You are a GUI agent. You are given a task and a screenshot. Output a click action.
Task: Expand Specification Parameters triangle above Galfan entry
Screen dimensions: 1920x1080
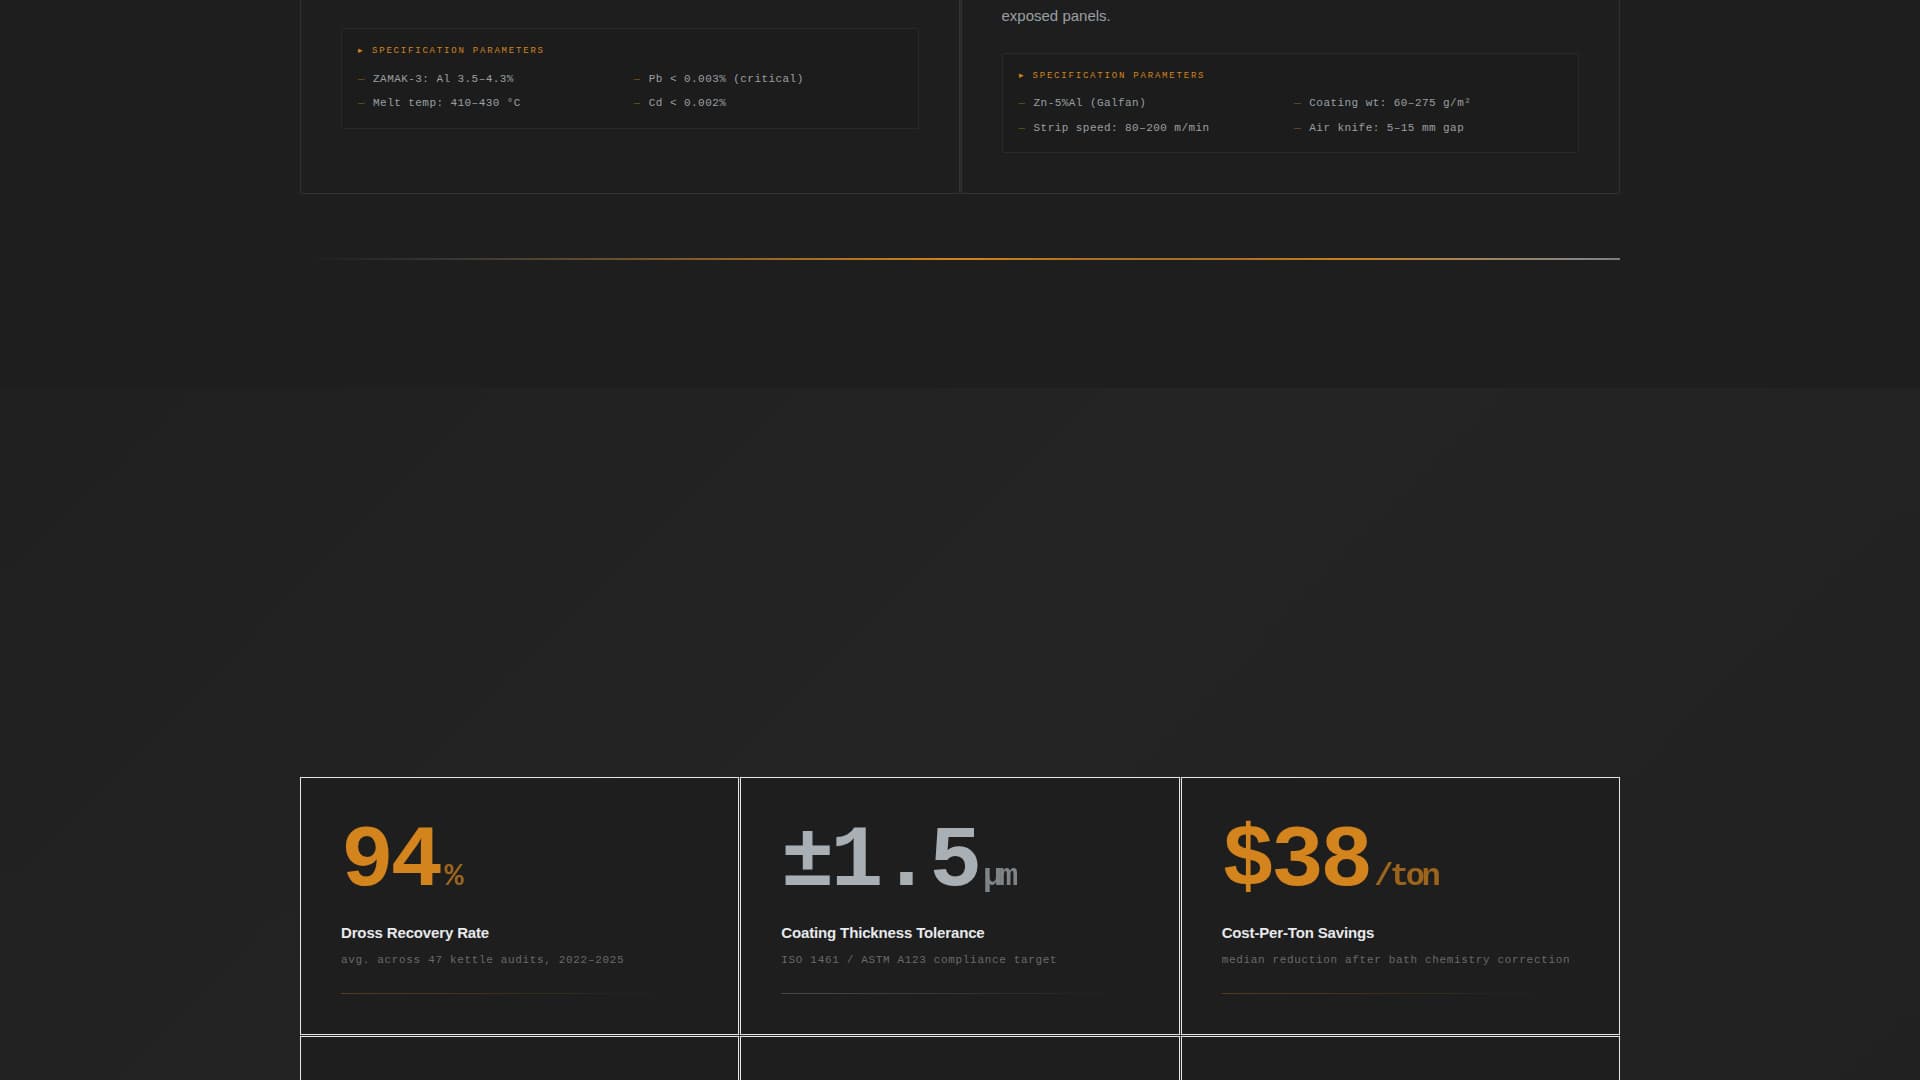click(x=1021, y=76)
